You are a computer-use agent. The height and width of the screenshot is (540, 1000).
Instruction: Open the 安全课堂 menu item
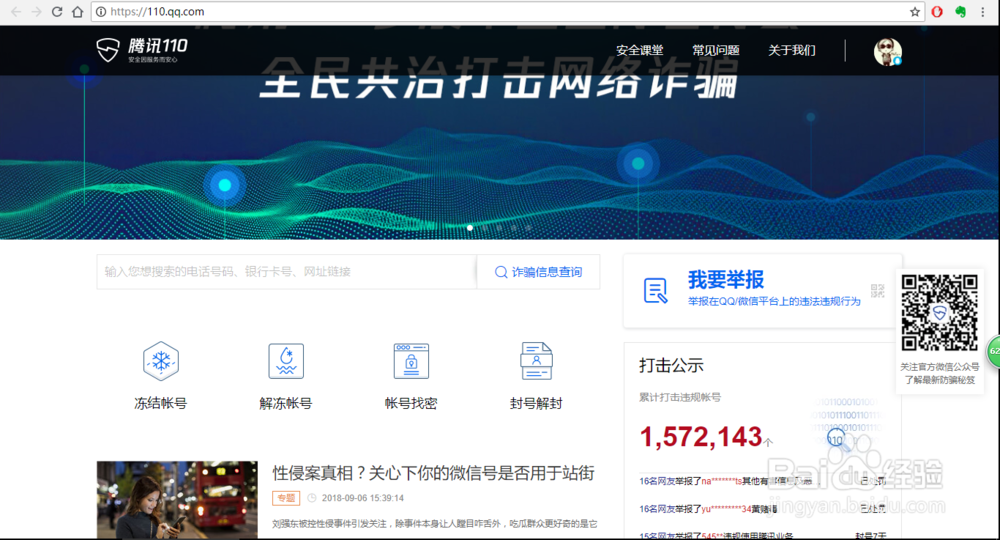(639, 50)
